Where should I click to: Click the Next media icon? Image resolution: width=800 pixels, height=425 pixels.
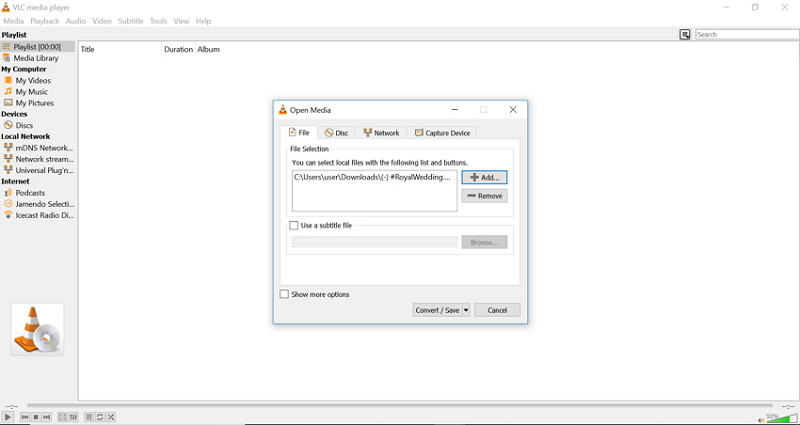point(47,417)
